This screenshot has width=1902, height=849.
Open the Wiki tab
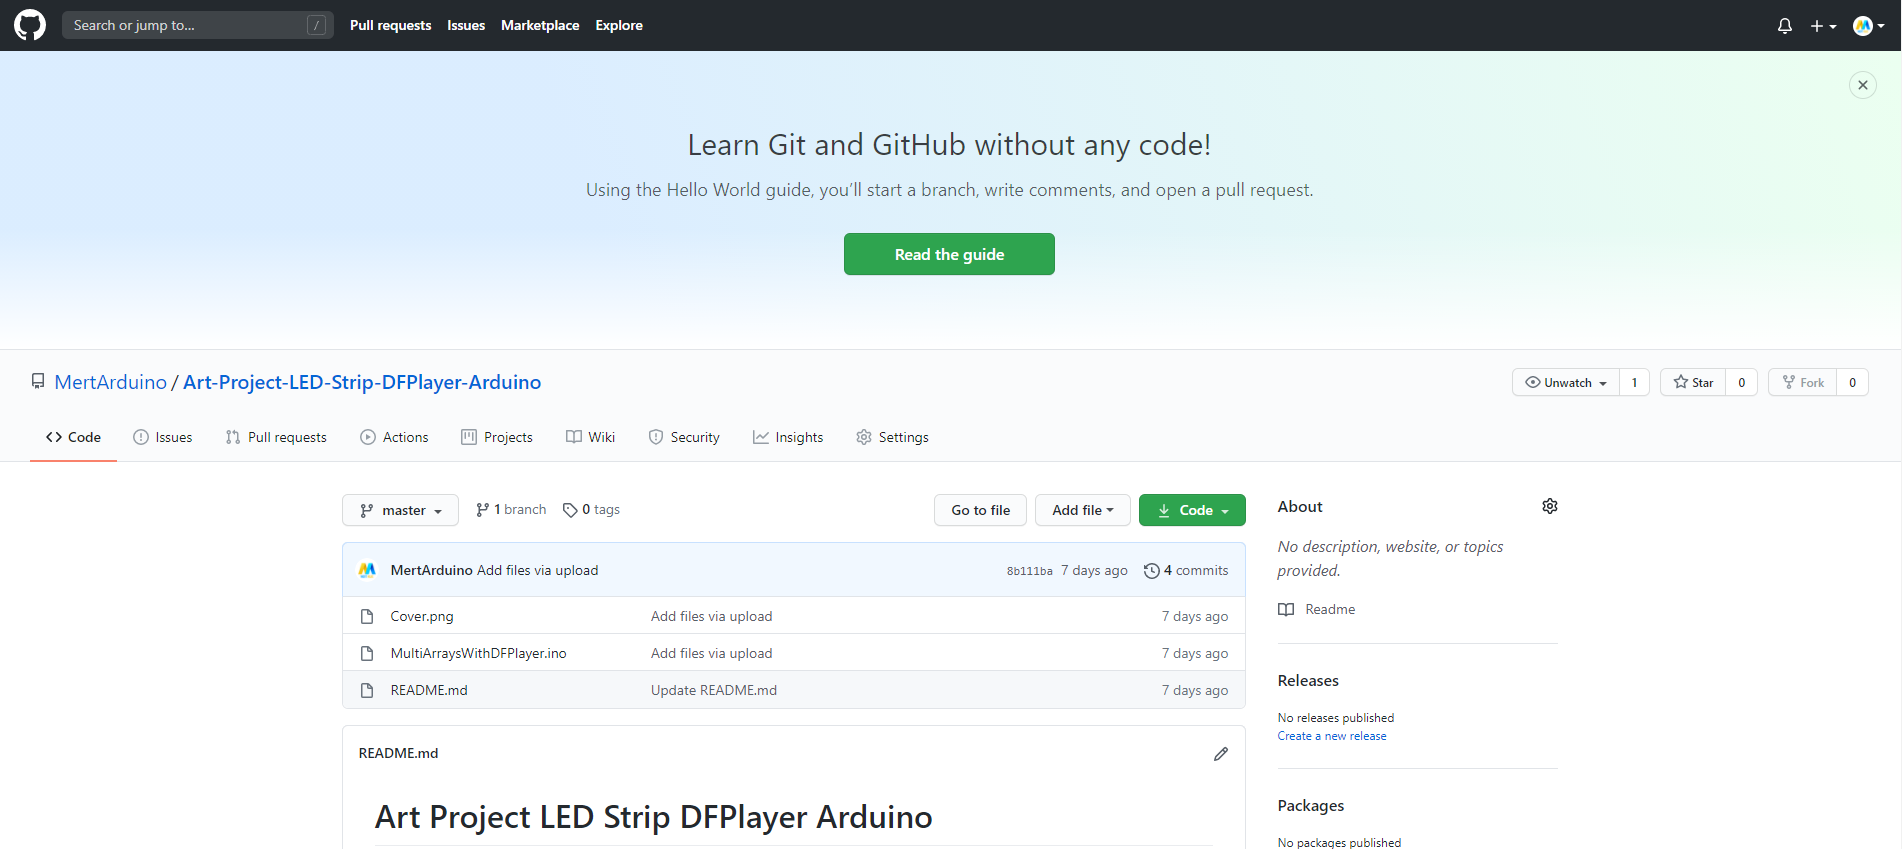click(590, 437)
